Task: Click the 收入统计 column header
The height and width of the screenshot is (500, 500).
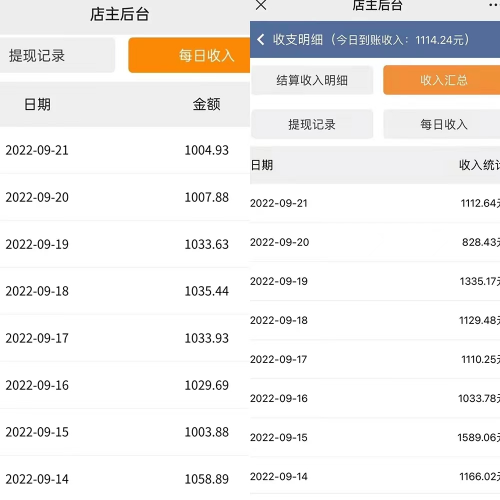Action: click(x=479, y=165)
